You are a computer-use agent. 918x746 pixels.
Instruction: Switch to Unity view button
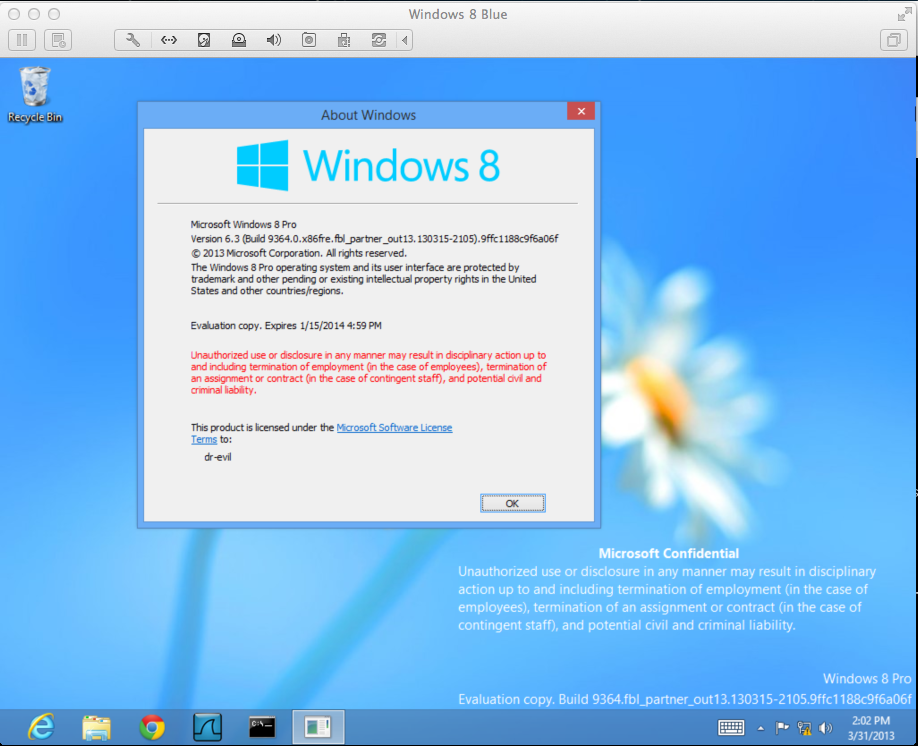(x=893, y=40)
